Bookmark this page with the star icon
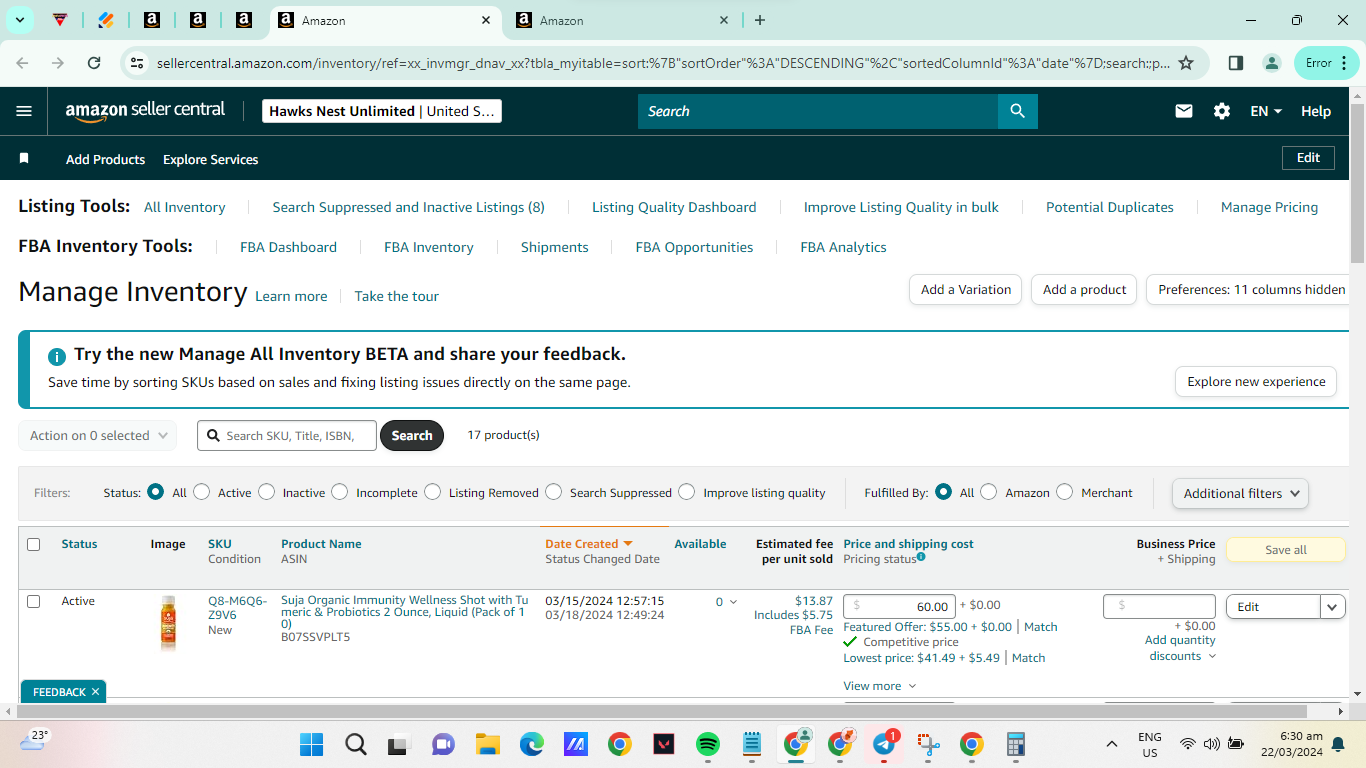Image resolution: width=1366 pixels, height=768 pixels. coord(1186,63)
